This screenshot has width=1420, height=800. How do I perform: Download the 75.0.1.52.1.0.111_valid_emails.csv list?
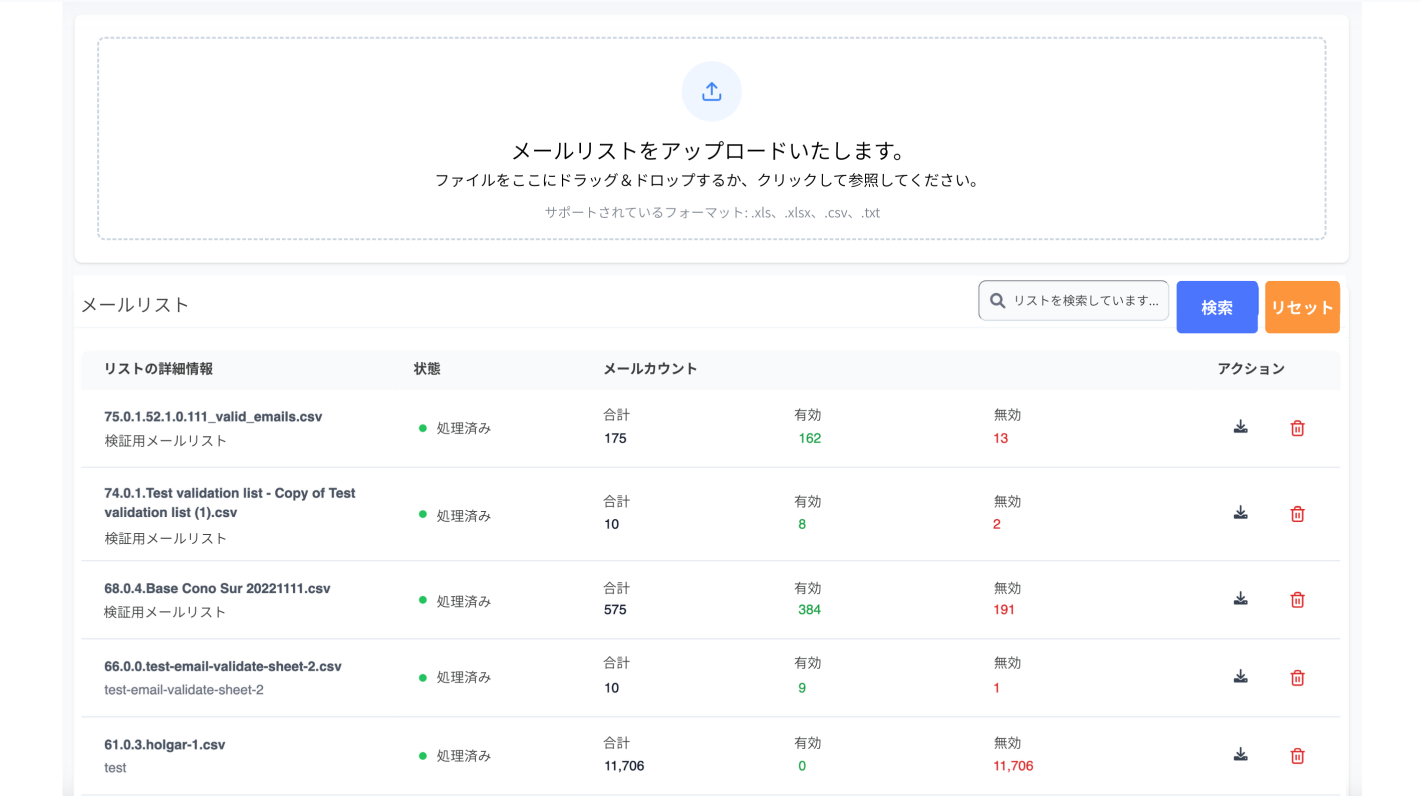click(1240, 428)
